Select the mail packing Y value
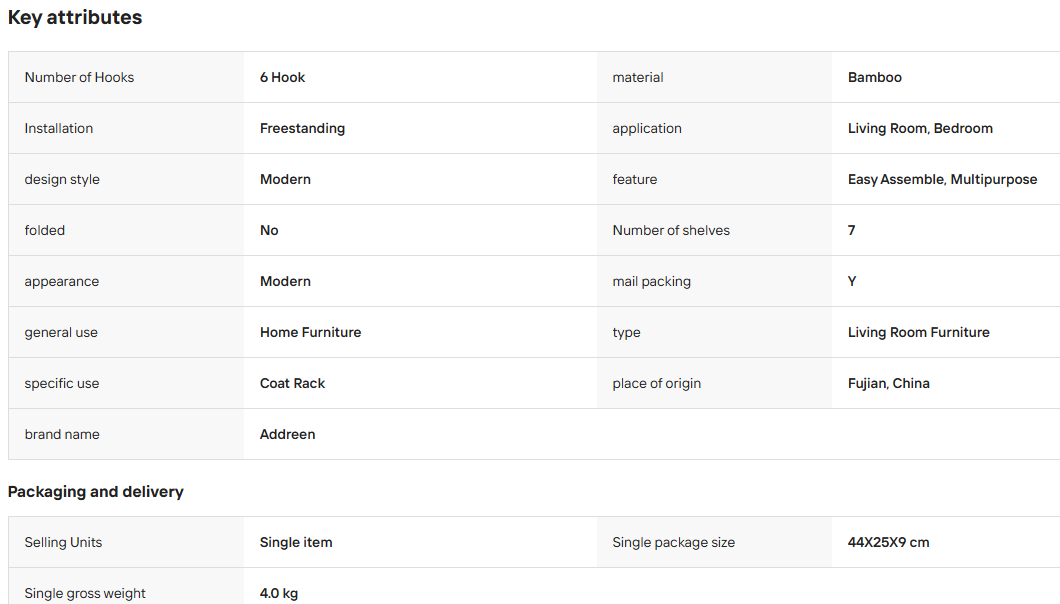 pyautogui.click(x=852, y=281)
